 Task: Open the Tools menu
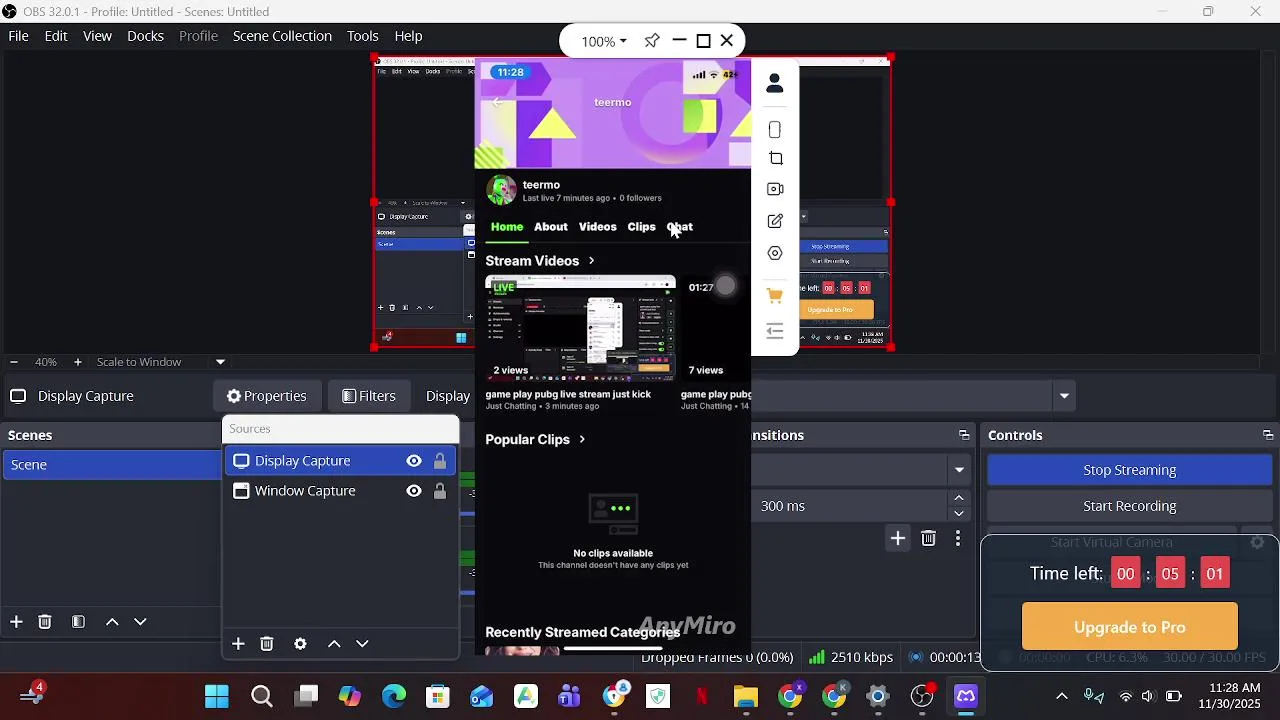[362, 36]
